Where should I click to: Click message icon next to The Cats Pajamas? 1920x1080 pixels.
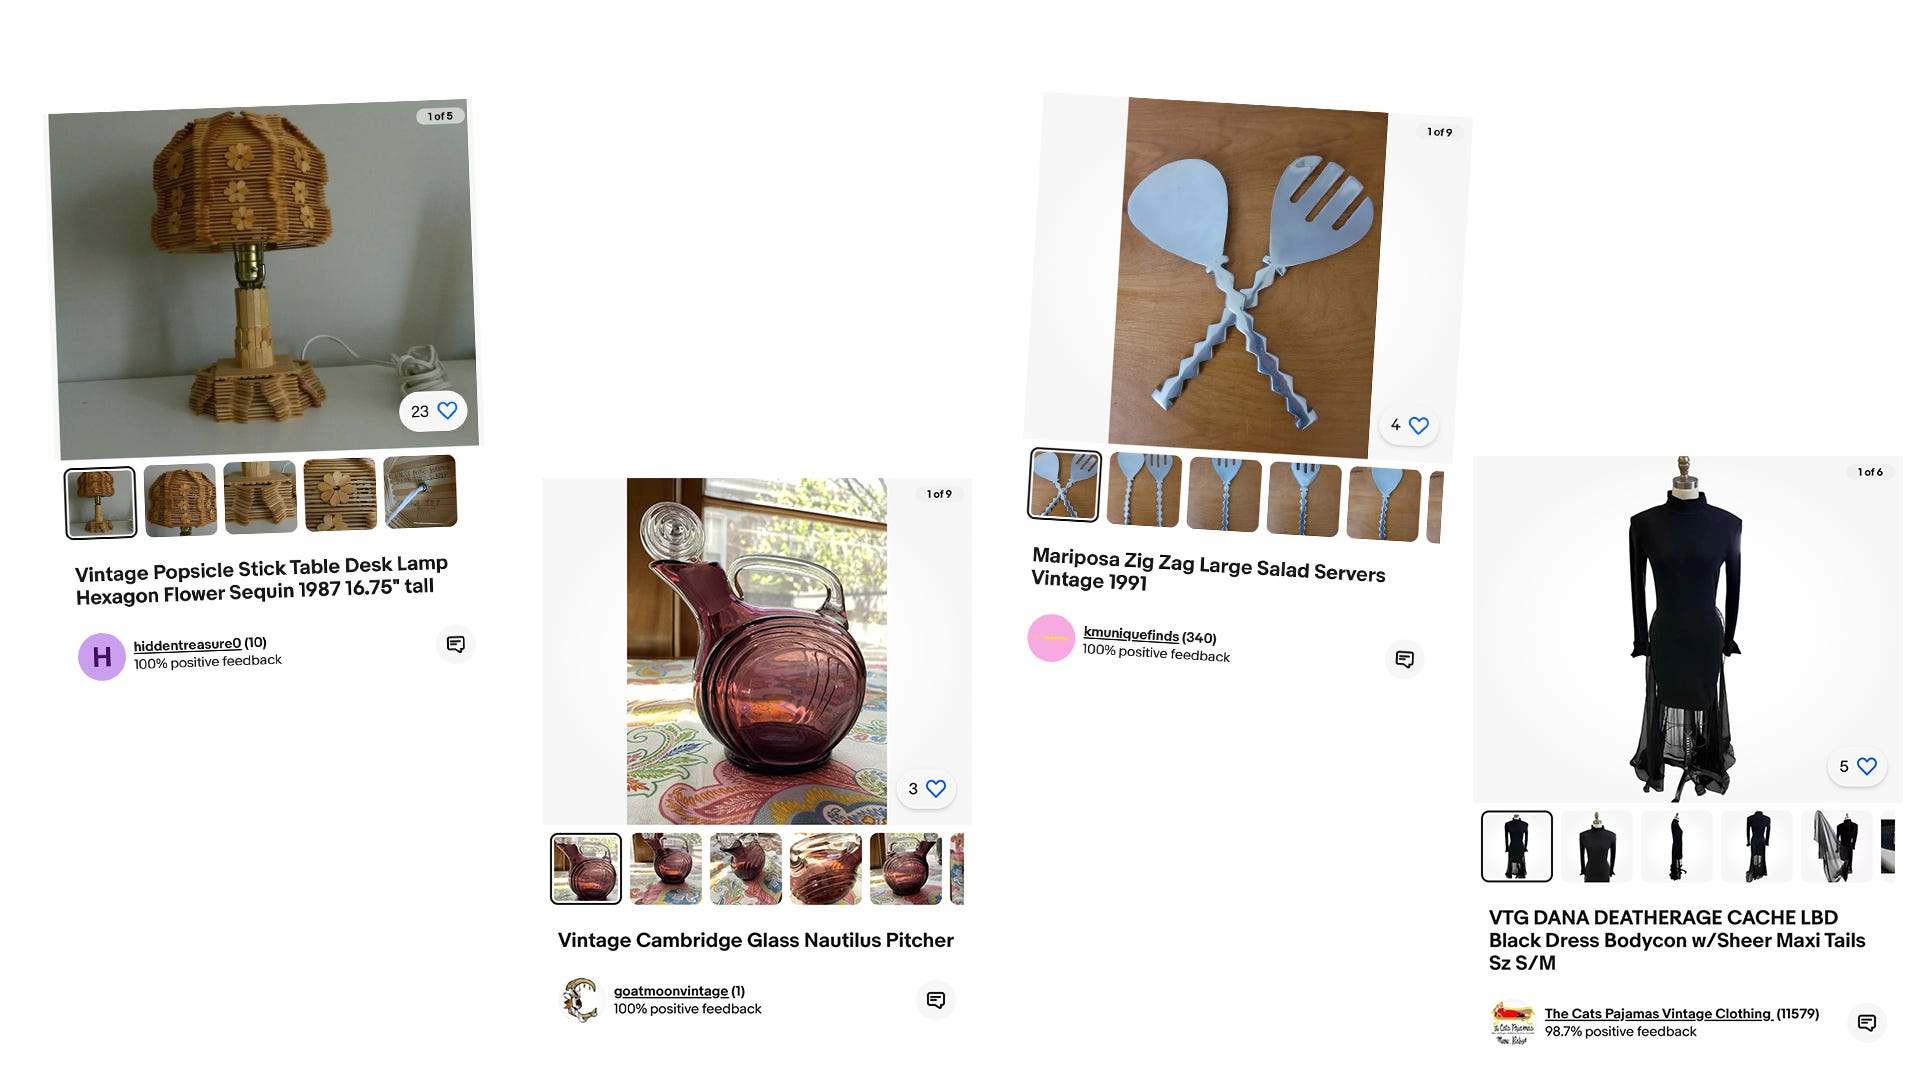[1866, 1022]
